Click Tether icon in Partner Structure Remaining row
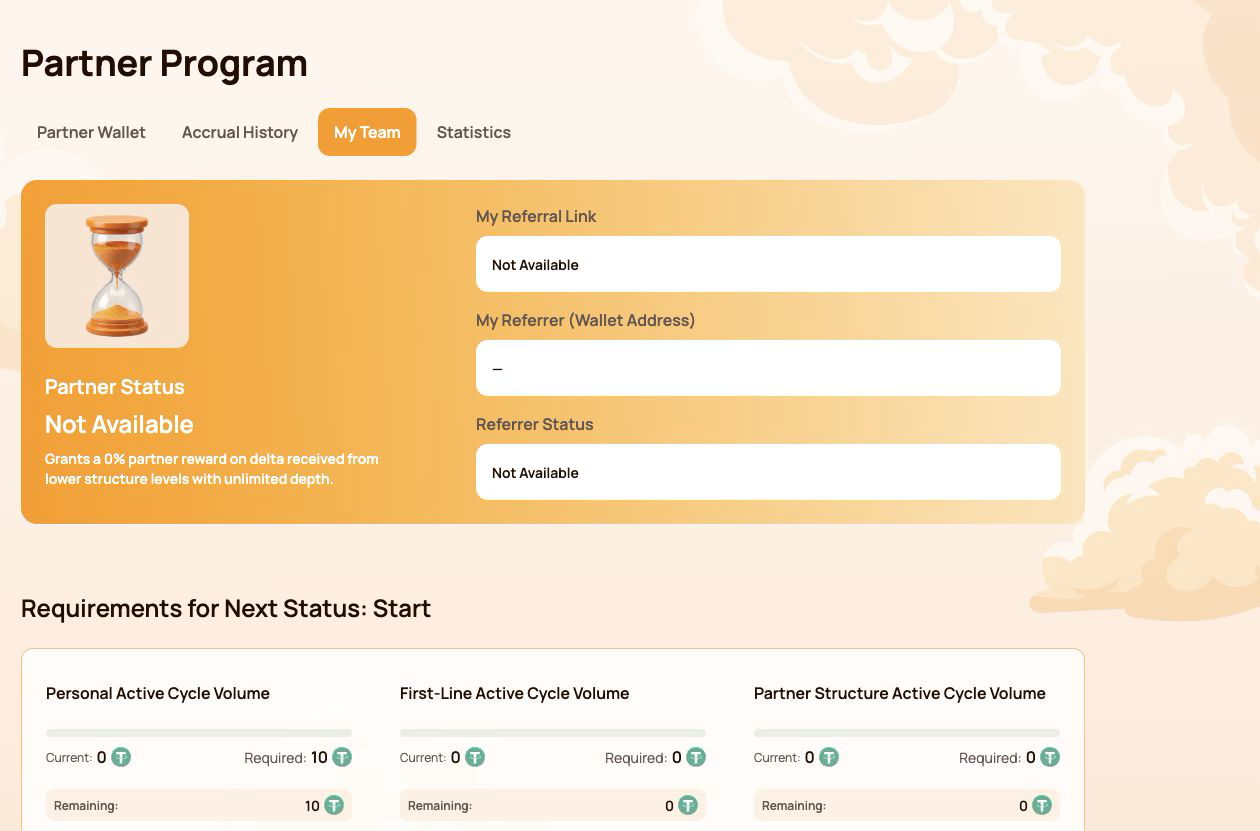The height and width of the screenshot is (831, 1260). click(1042, 805)
